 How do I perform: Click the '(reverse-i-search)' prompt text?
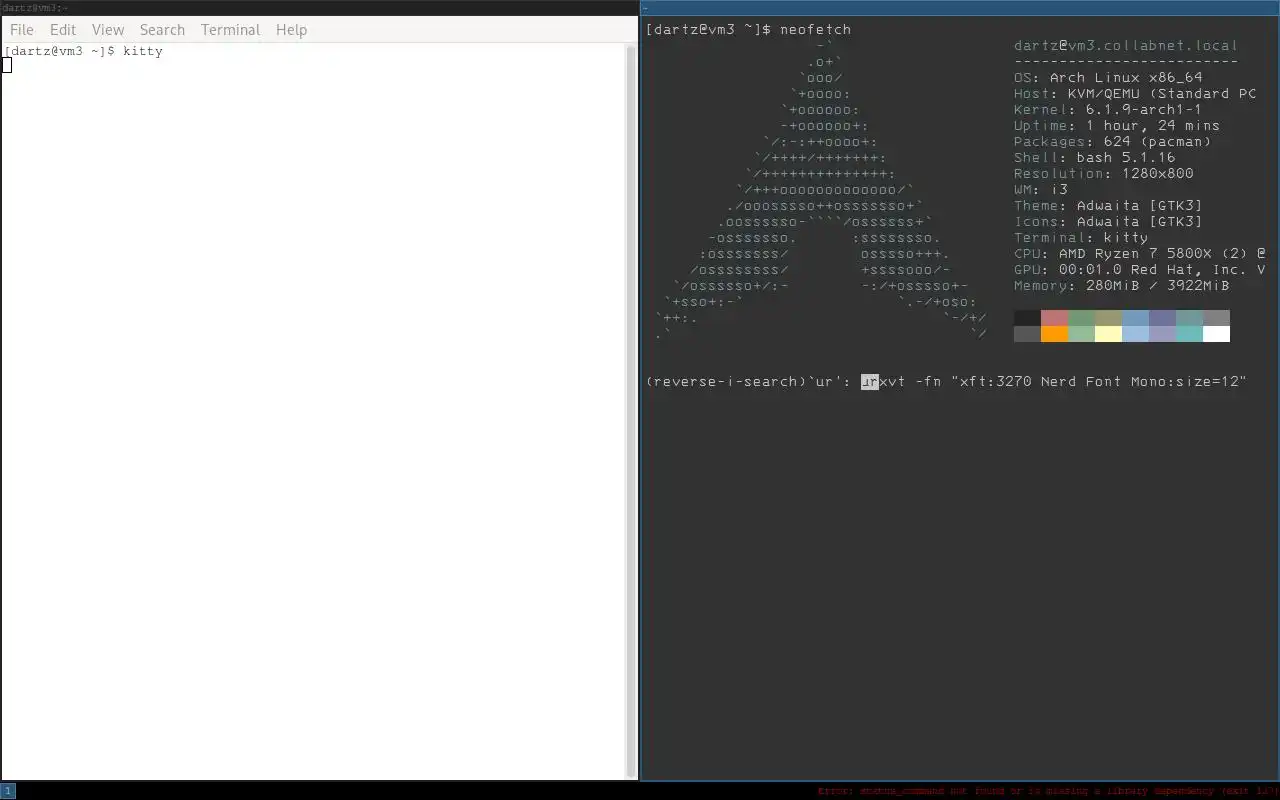point(726,382)
